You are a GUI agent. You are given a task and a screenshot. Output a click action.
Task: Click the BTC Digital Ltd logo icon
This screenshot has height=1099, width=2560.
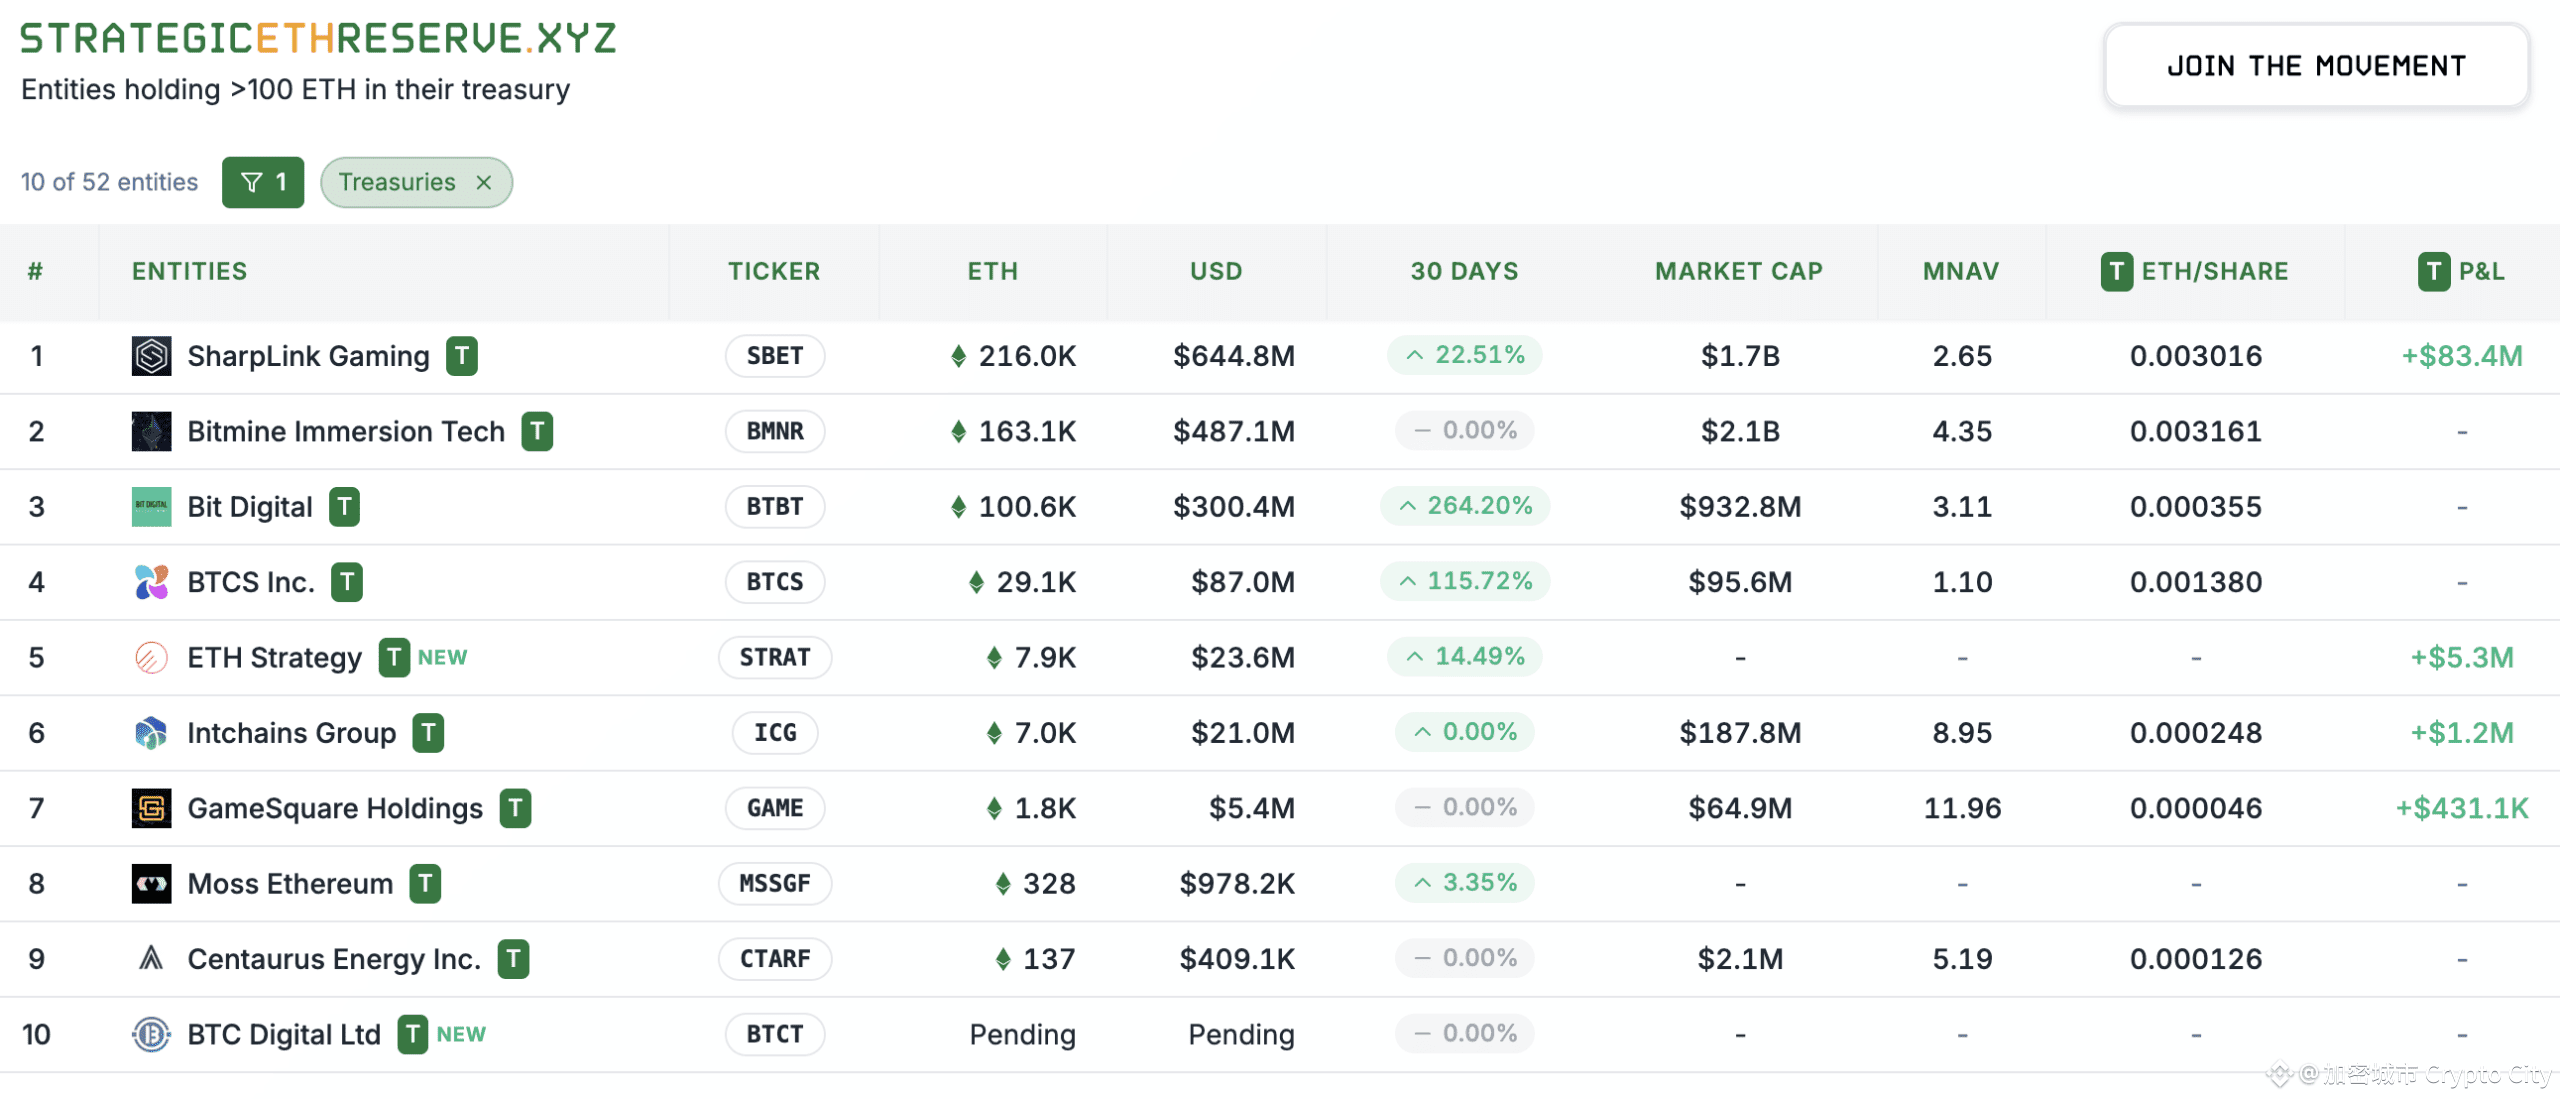[x=151, y=1034]
